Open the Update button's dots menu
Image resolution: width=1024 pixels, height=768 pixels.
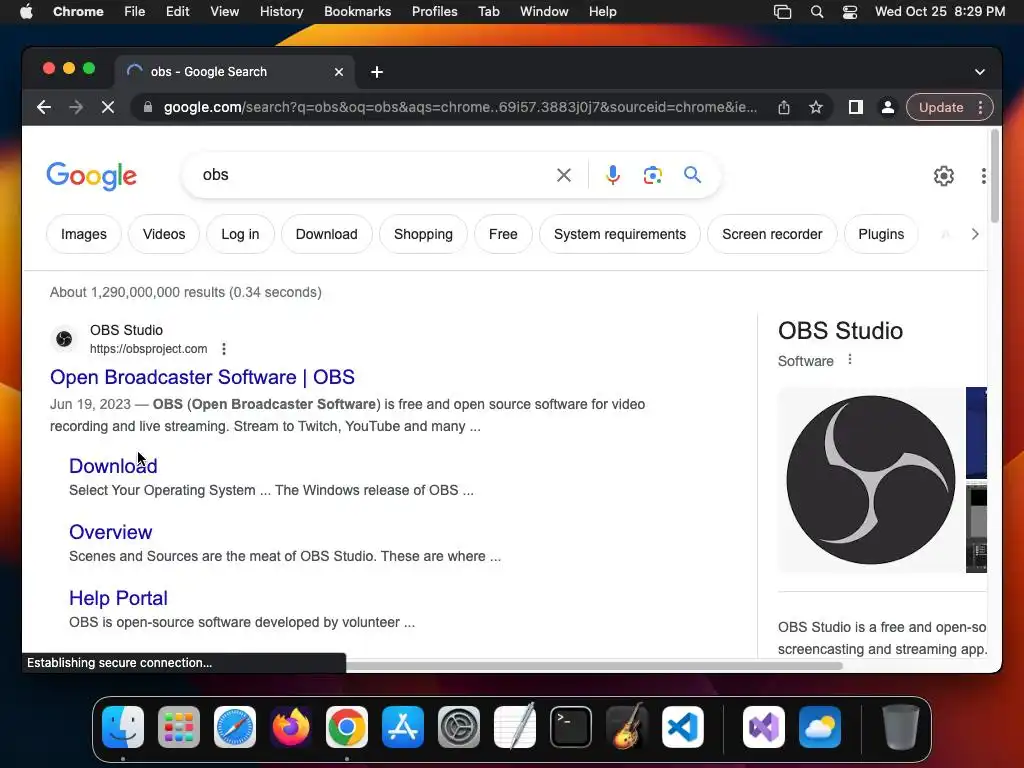(980, 107)
